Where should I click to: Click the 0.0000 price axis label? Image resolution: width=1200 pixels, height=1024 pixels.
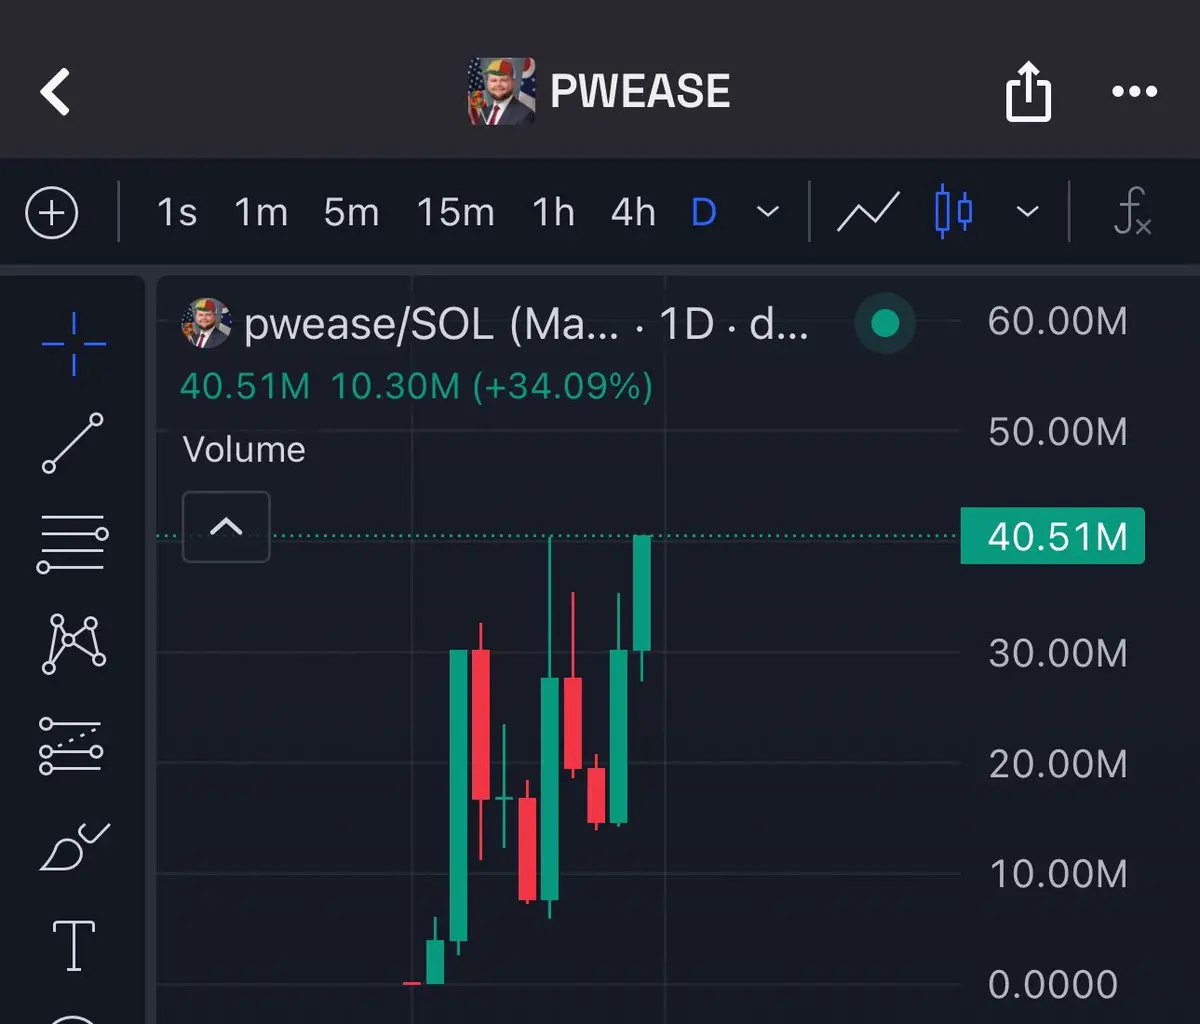pos(1053,984)
